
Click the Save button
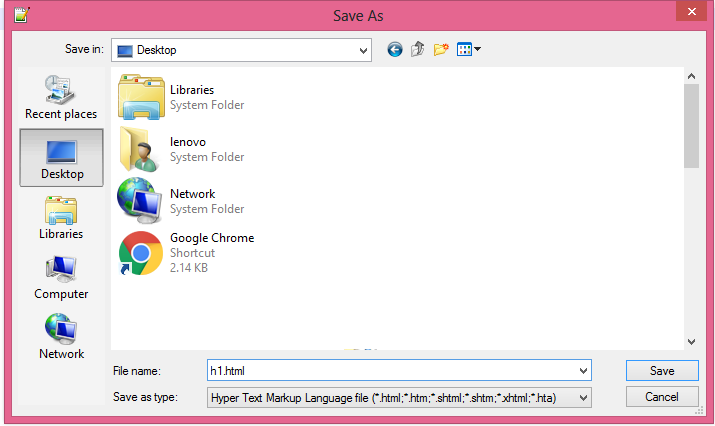click(x=662, y=371)
